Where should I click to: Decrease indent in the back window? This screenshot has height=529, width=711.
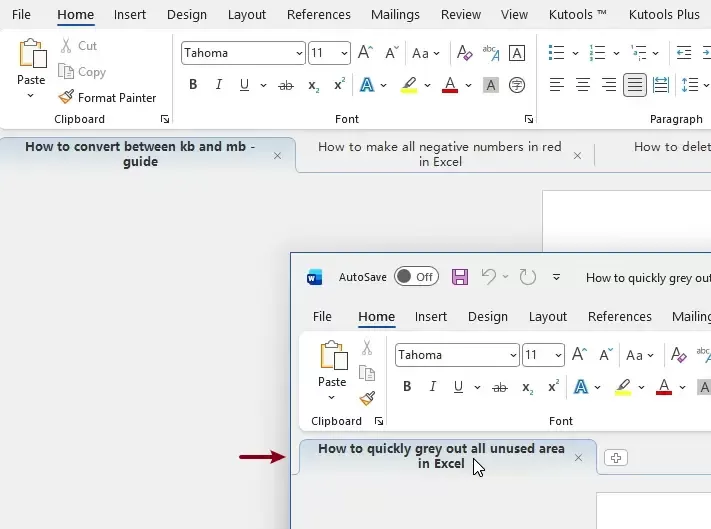tap(684, 53)
